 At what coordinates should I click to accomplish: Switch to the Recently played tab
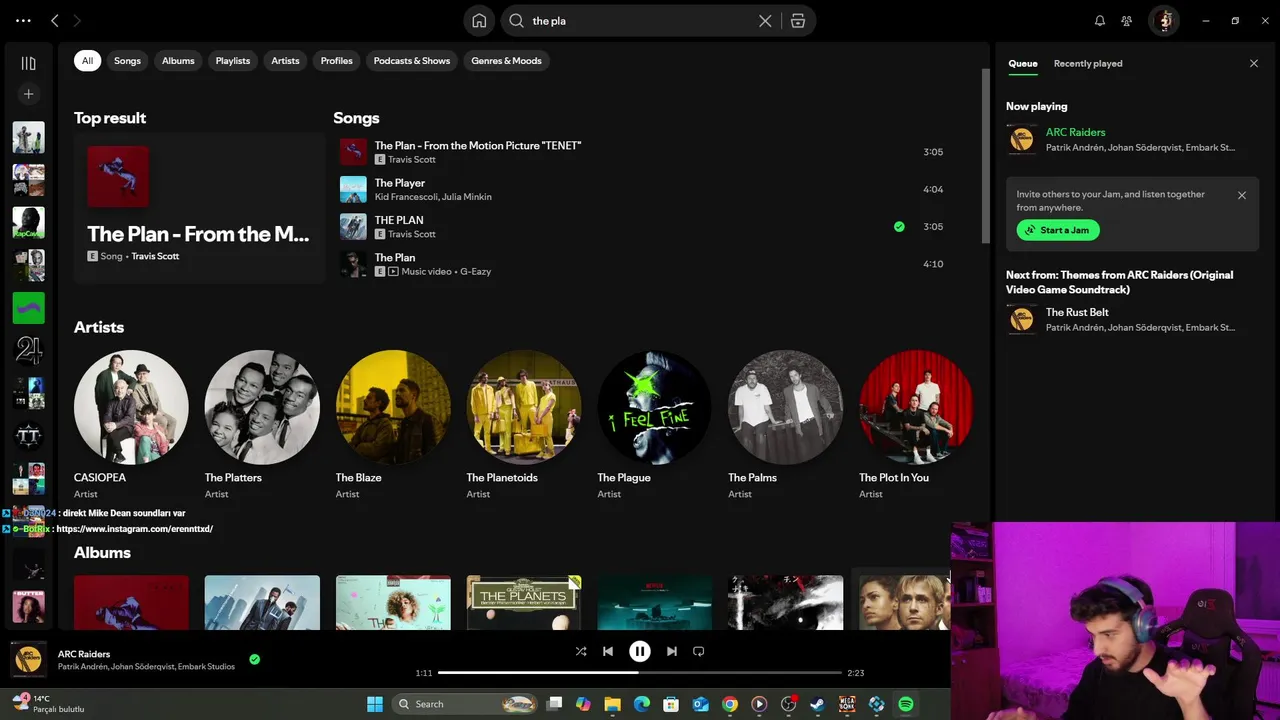coord(1088,64)
